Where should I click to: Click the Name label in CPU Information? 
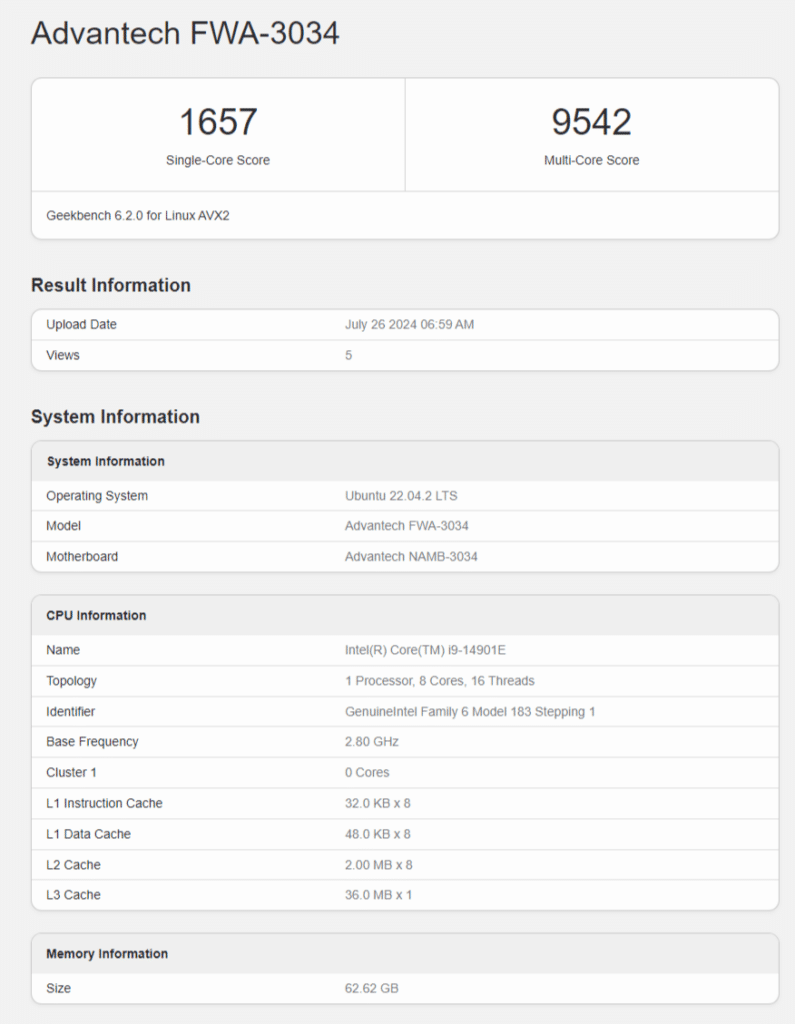click(x=63, y=650)
